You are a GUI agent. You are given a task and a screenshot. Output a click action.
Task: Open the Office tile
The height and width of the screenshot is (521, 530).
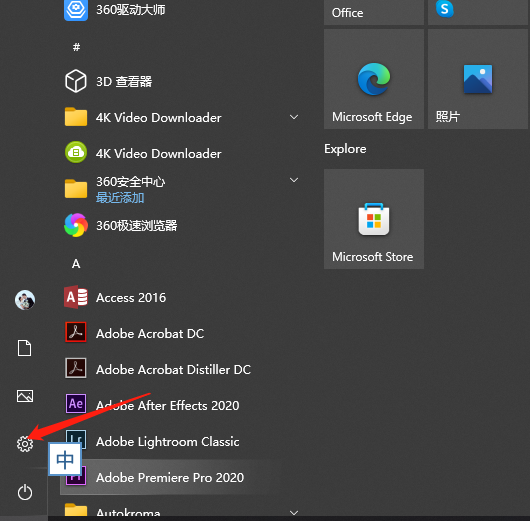[x=374, y=12]
